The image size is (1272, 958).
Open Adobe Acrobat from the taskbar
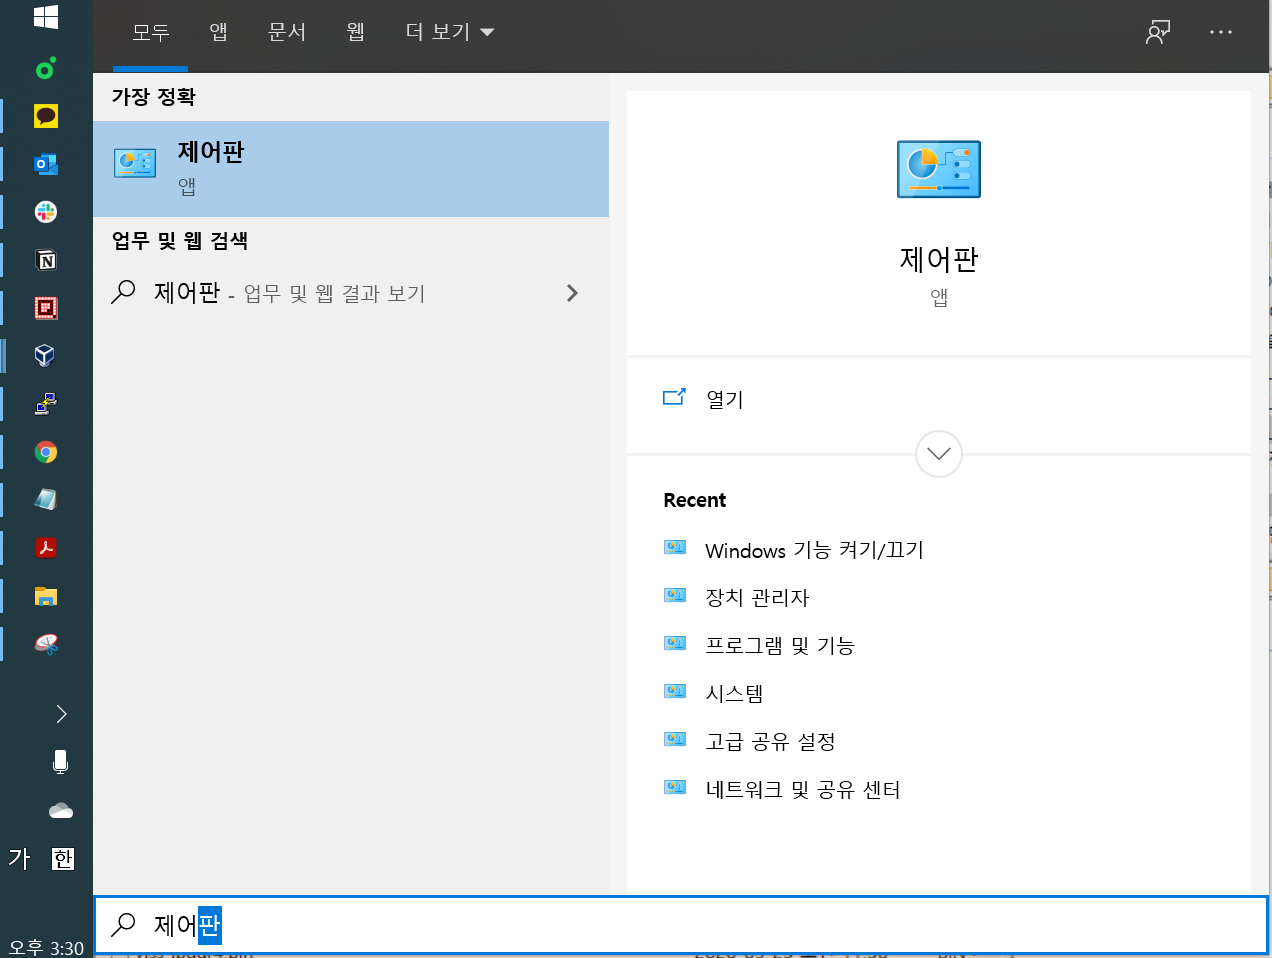(46, 548)
